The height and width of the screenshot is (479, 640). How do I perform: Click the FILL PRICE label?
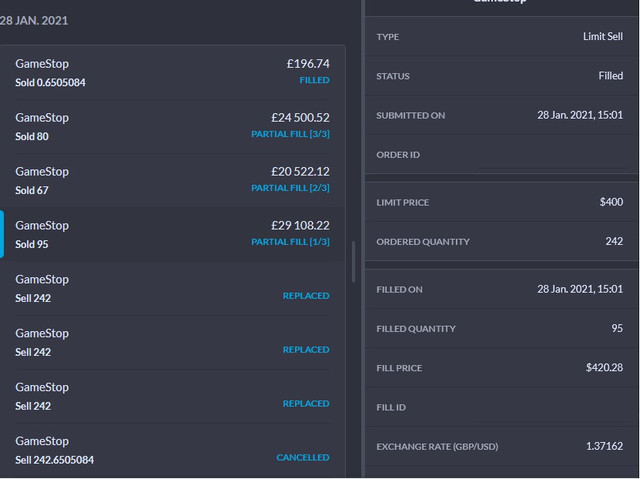pos(399,368)
